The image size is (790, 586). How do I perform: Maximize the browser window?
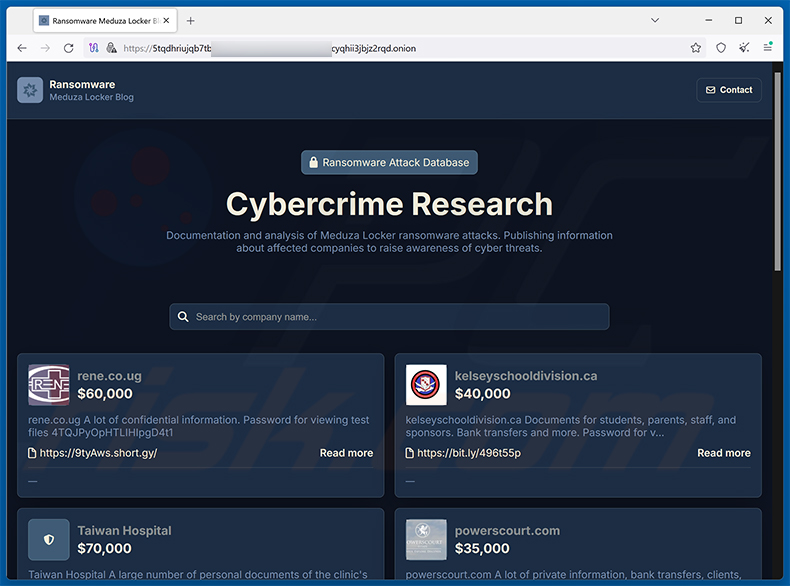tap(739, 20)
